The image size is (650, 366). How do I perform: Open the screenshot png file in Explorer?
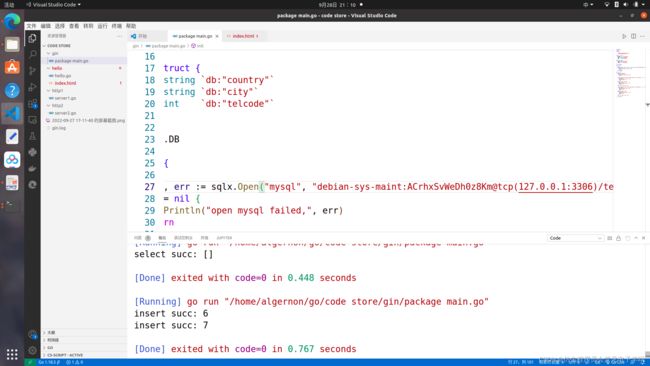click(84, 120)
